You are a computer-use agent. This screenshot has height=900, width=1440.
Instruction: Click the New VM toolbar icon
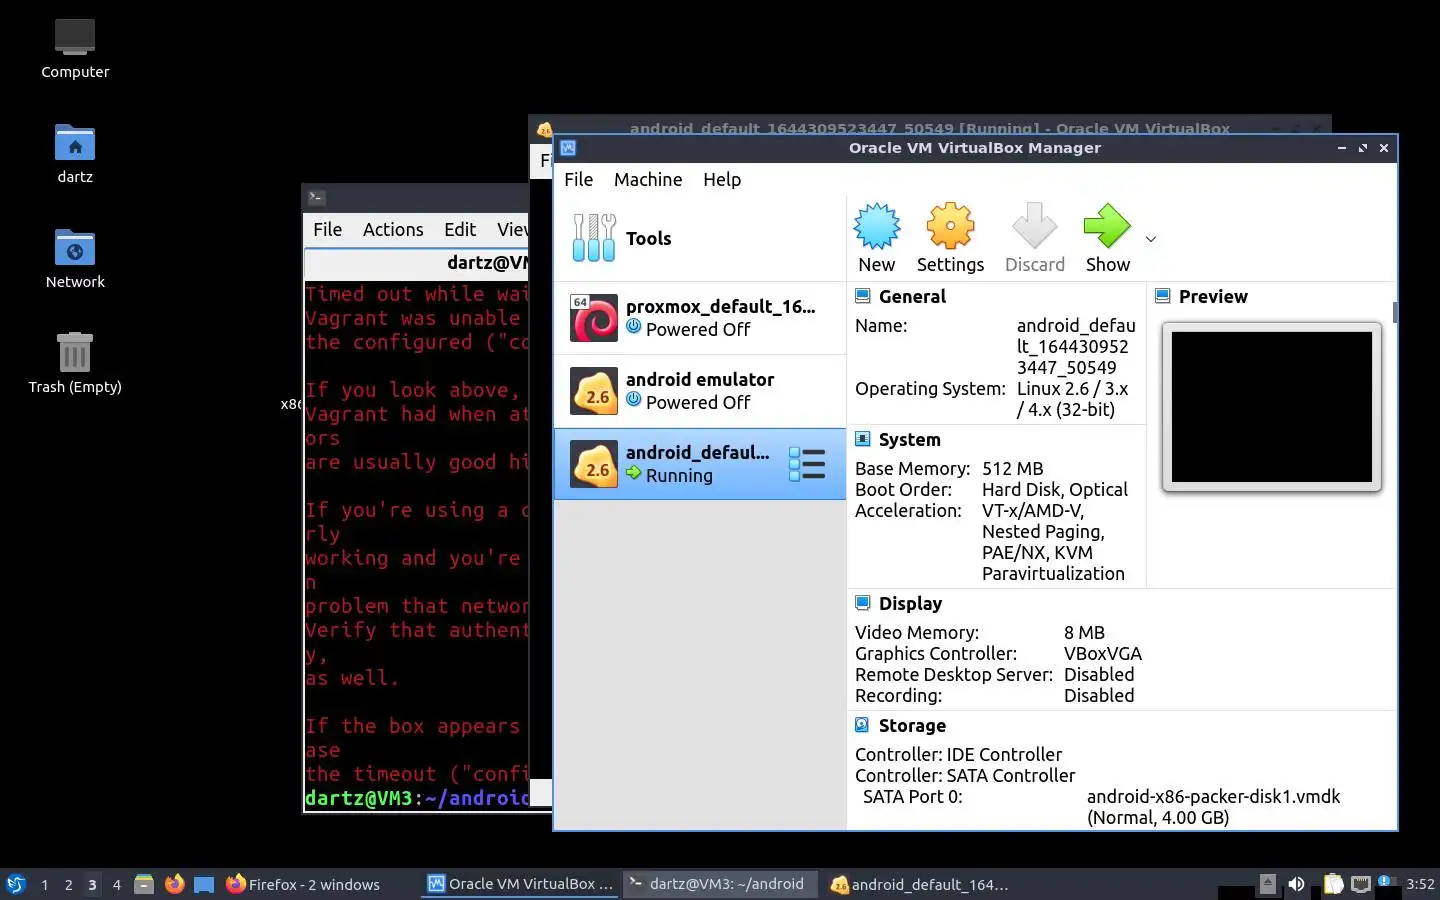[877, 227]
